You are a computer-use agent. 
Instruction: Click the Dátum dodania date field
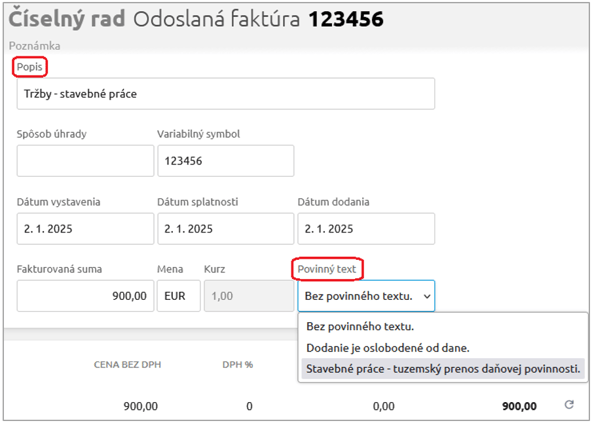click(x=366, y=228)
